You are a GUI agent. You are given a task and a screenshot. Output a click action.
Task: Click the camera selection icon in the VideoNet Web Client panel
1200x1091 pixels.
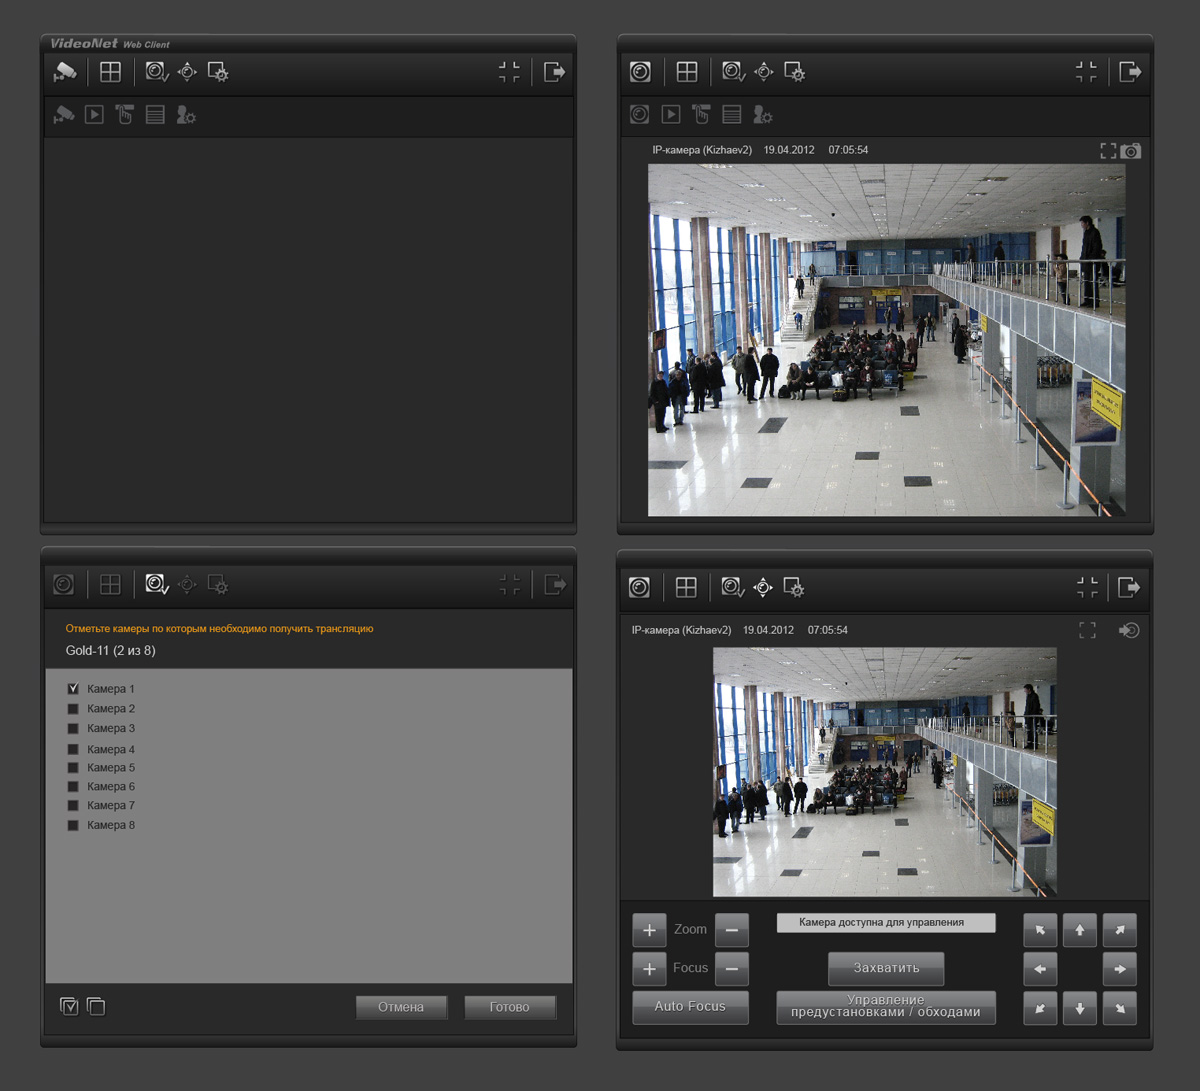click(x=157, y=72)
